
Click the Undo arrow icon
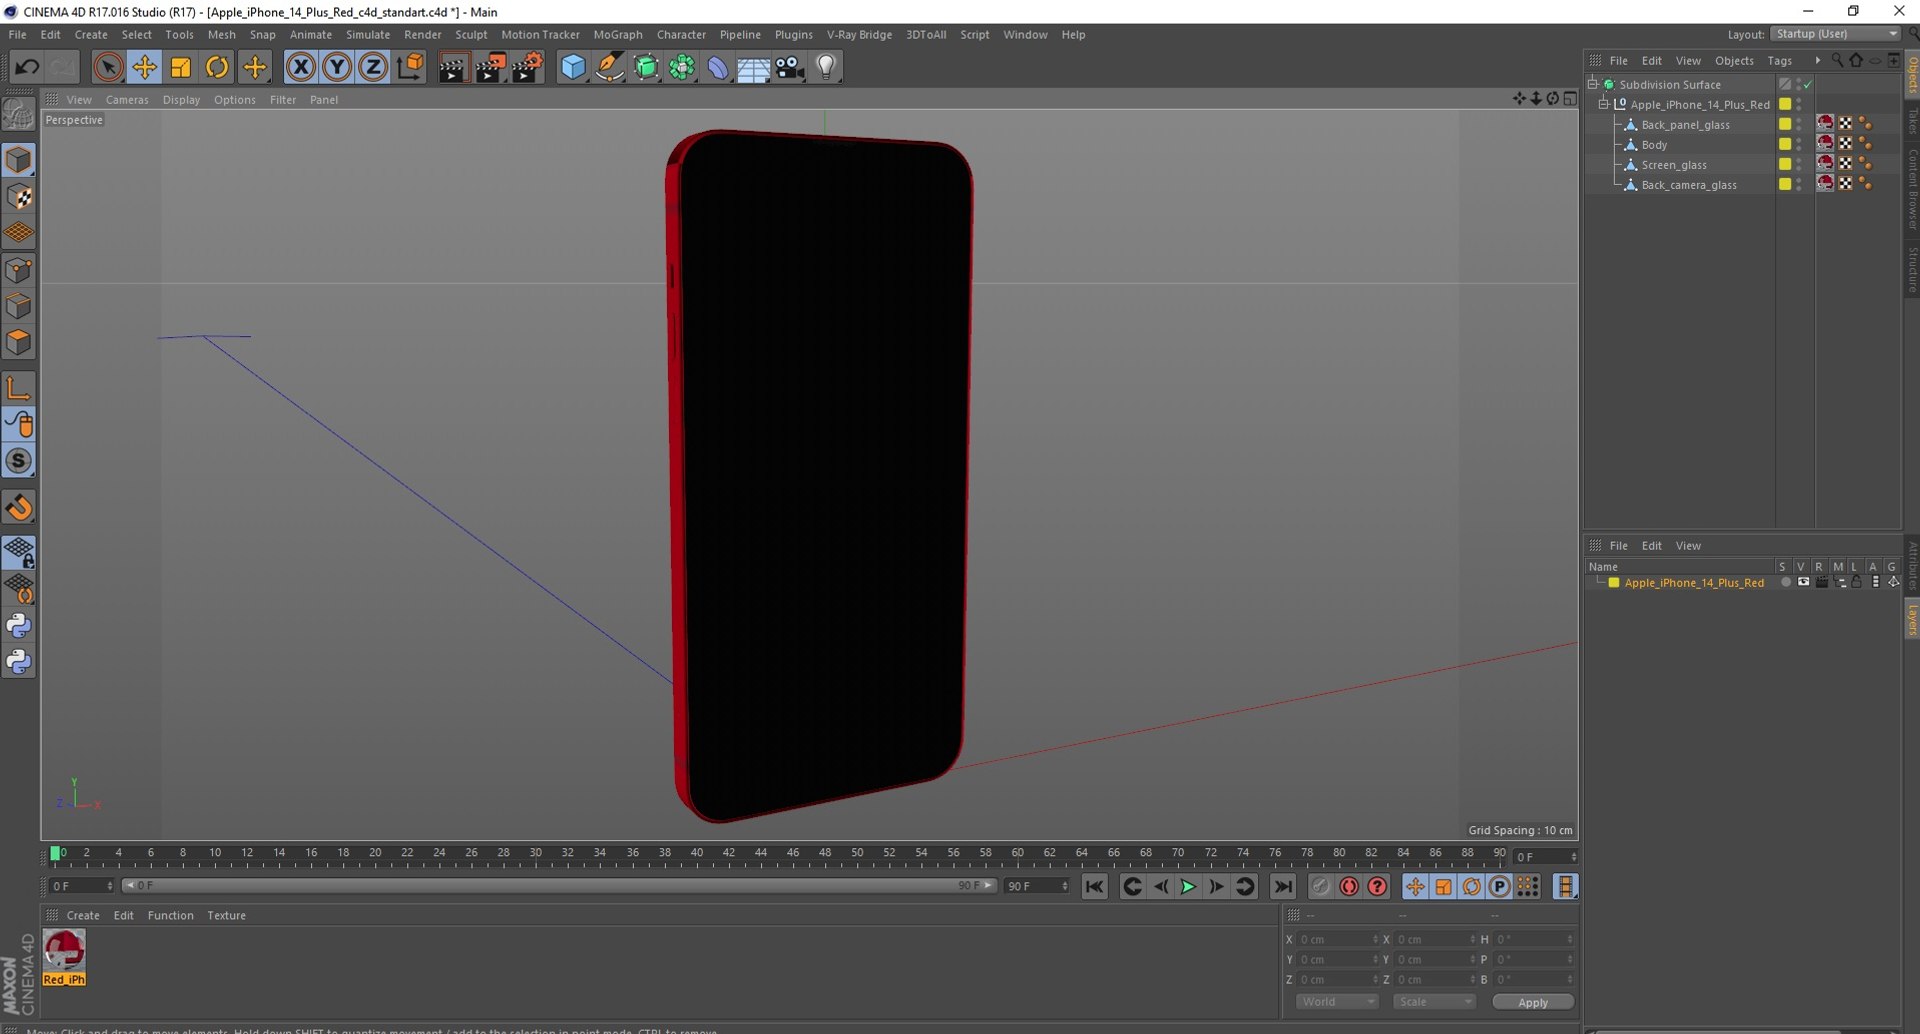[27, 67]
